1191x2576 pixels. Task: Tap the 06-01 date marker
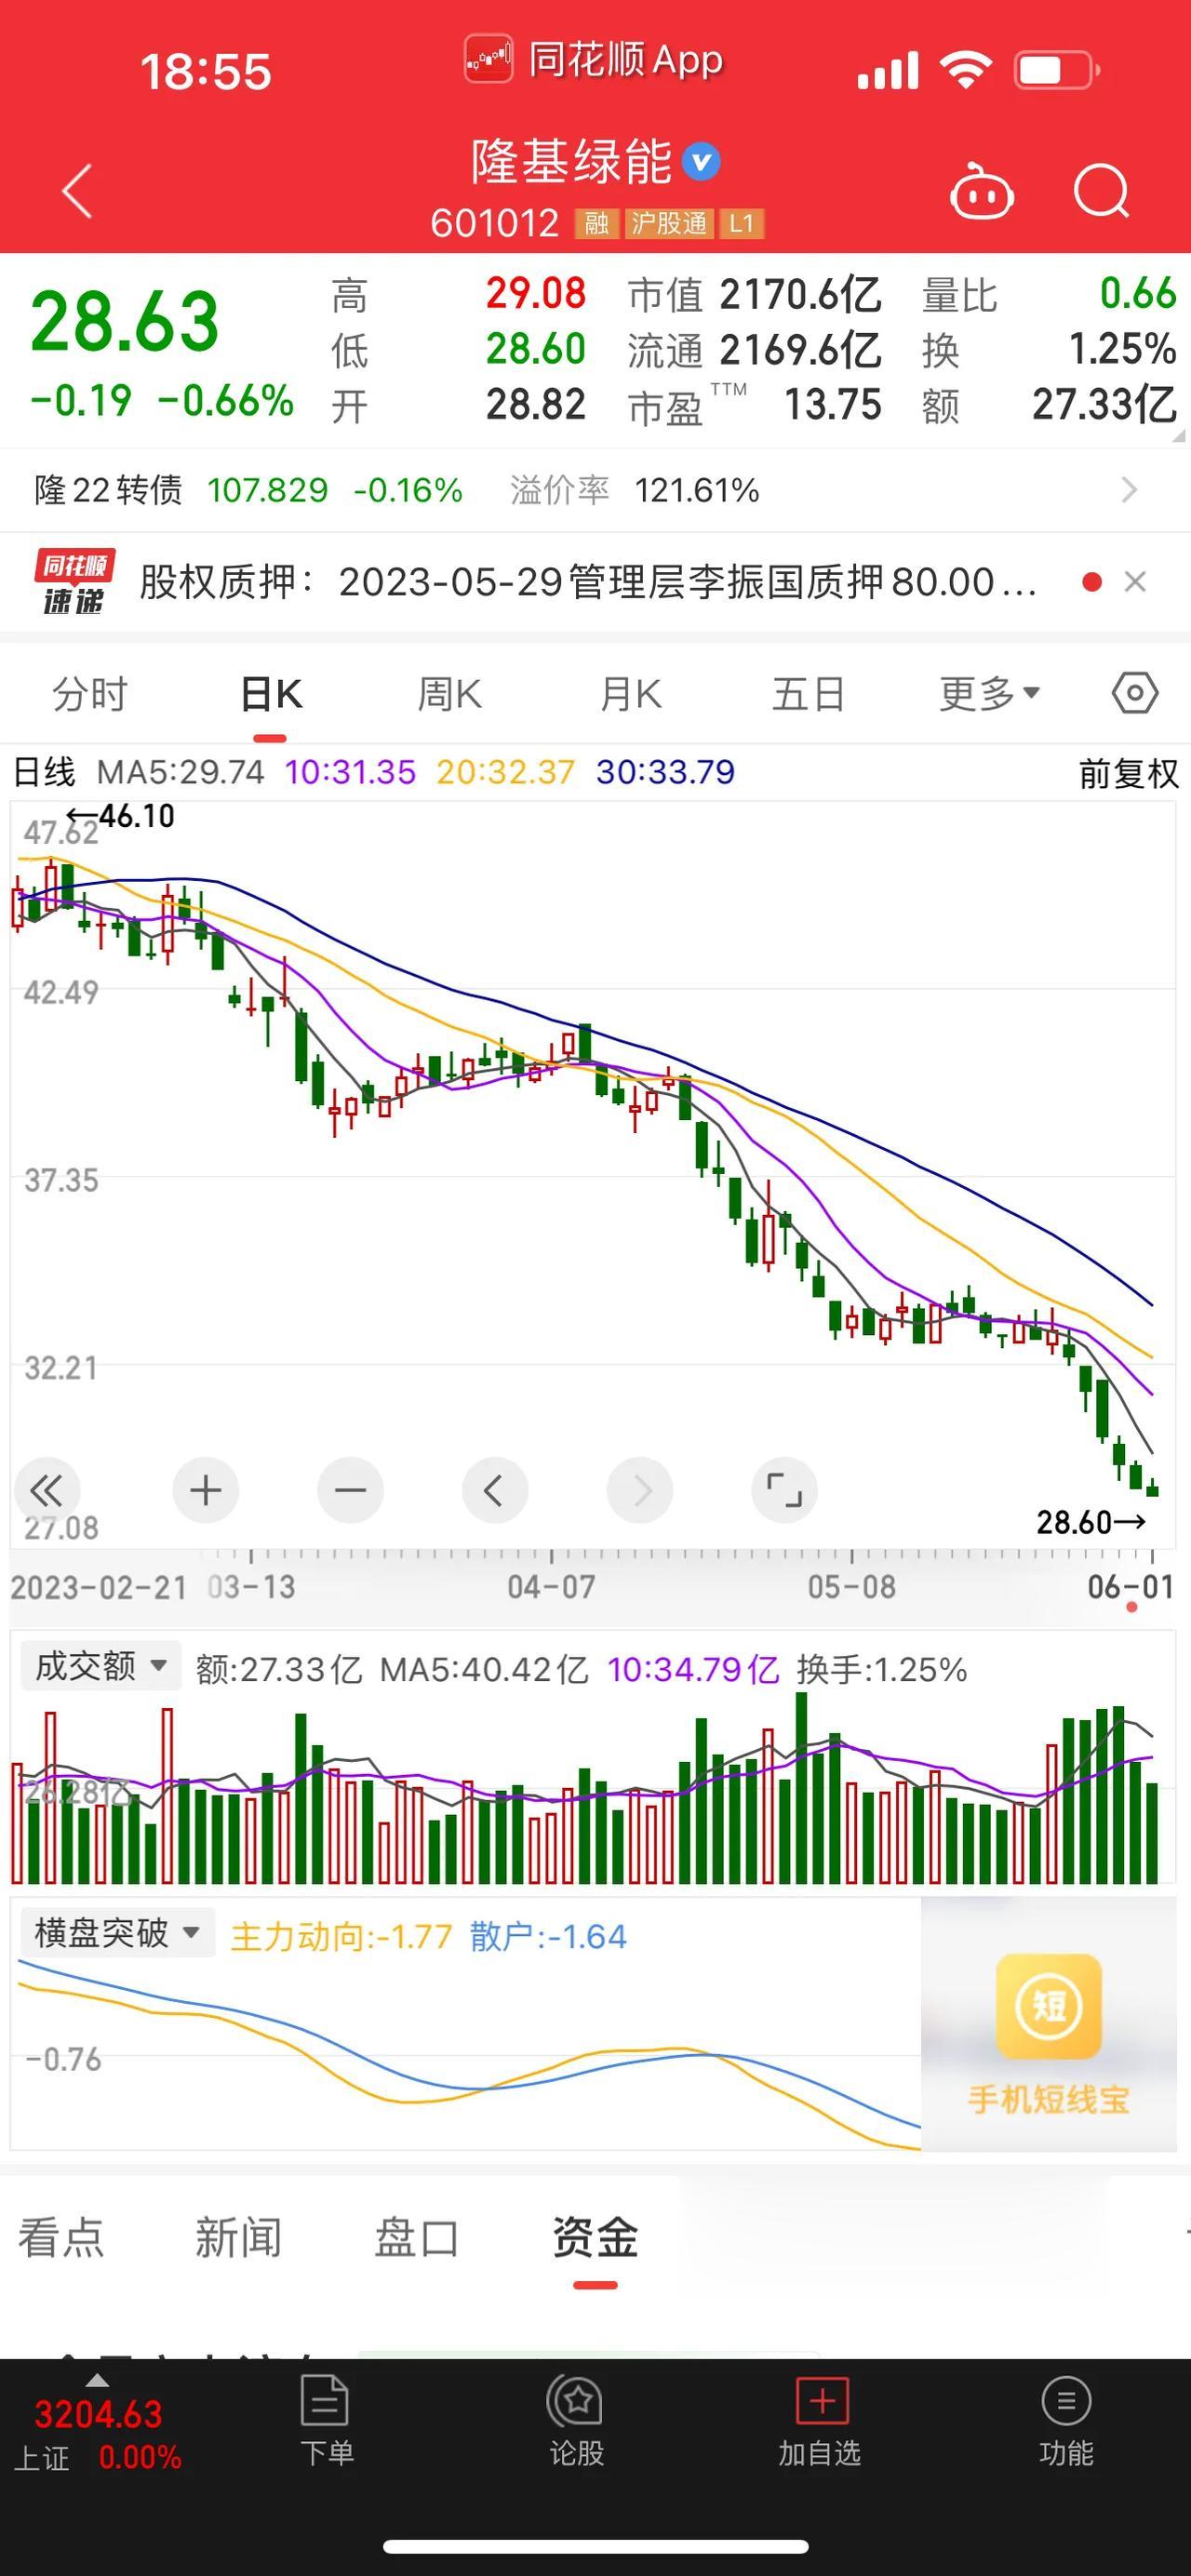tap(1130, 1587)
